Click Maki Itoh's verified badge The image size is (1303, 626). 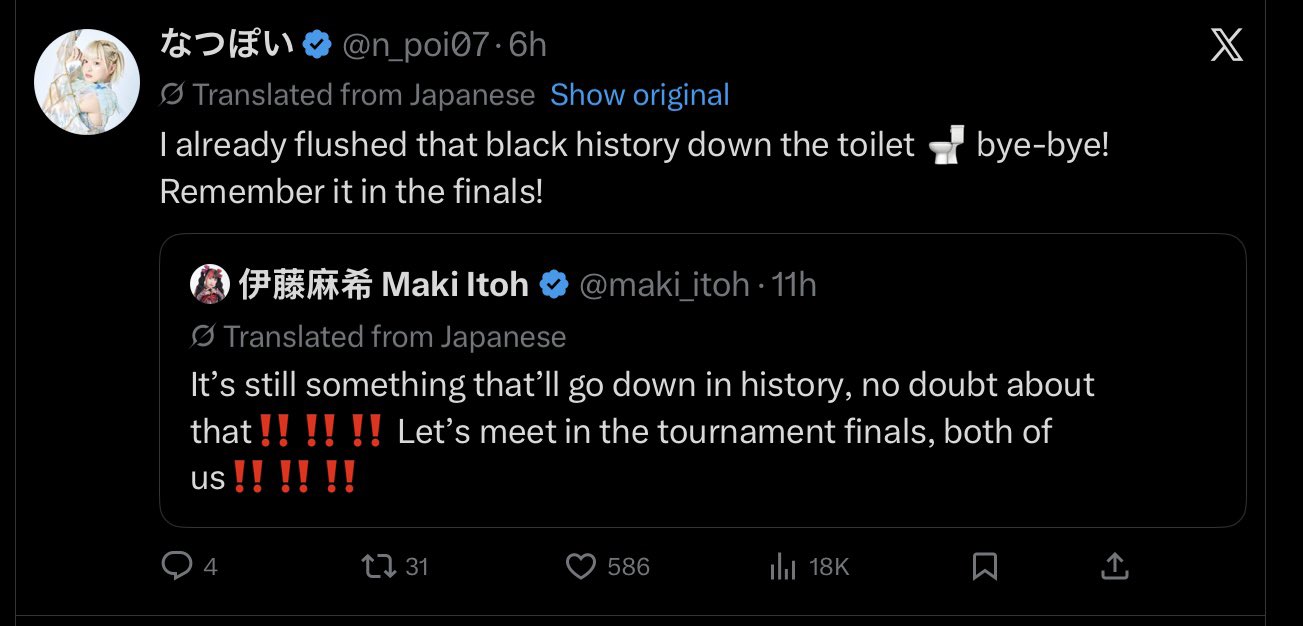(553, 285)
